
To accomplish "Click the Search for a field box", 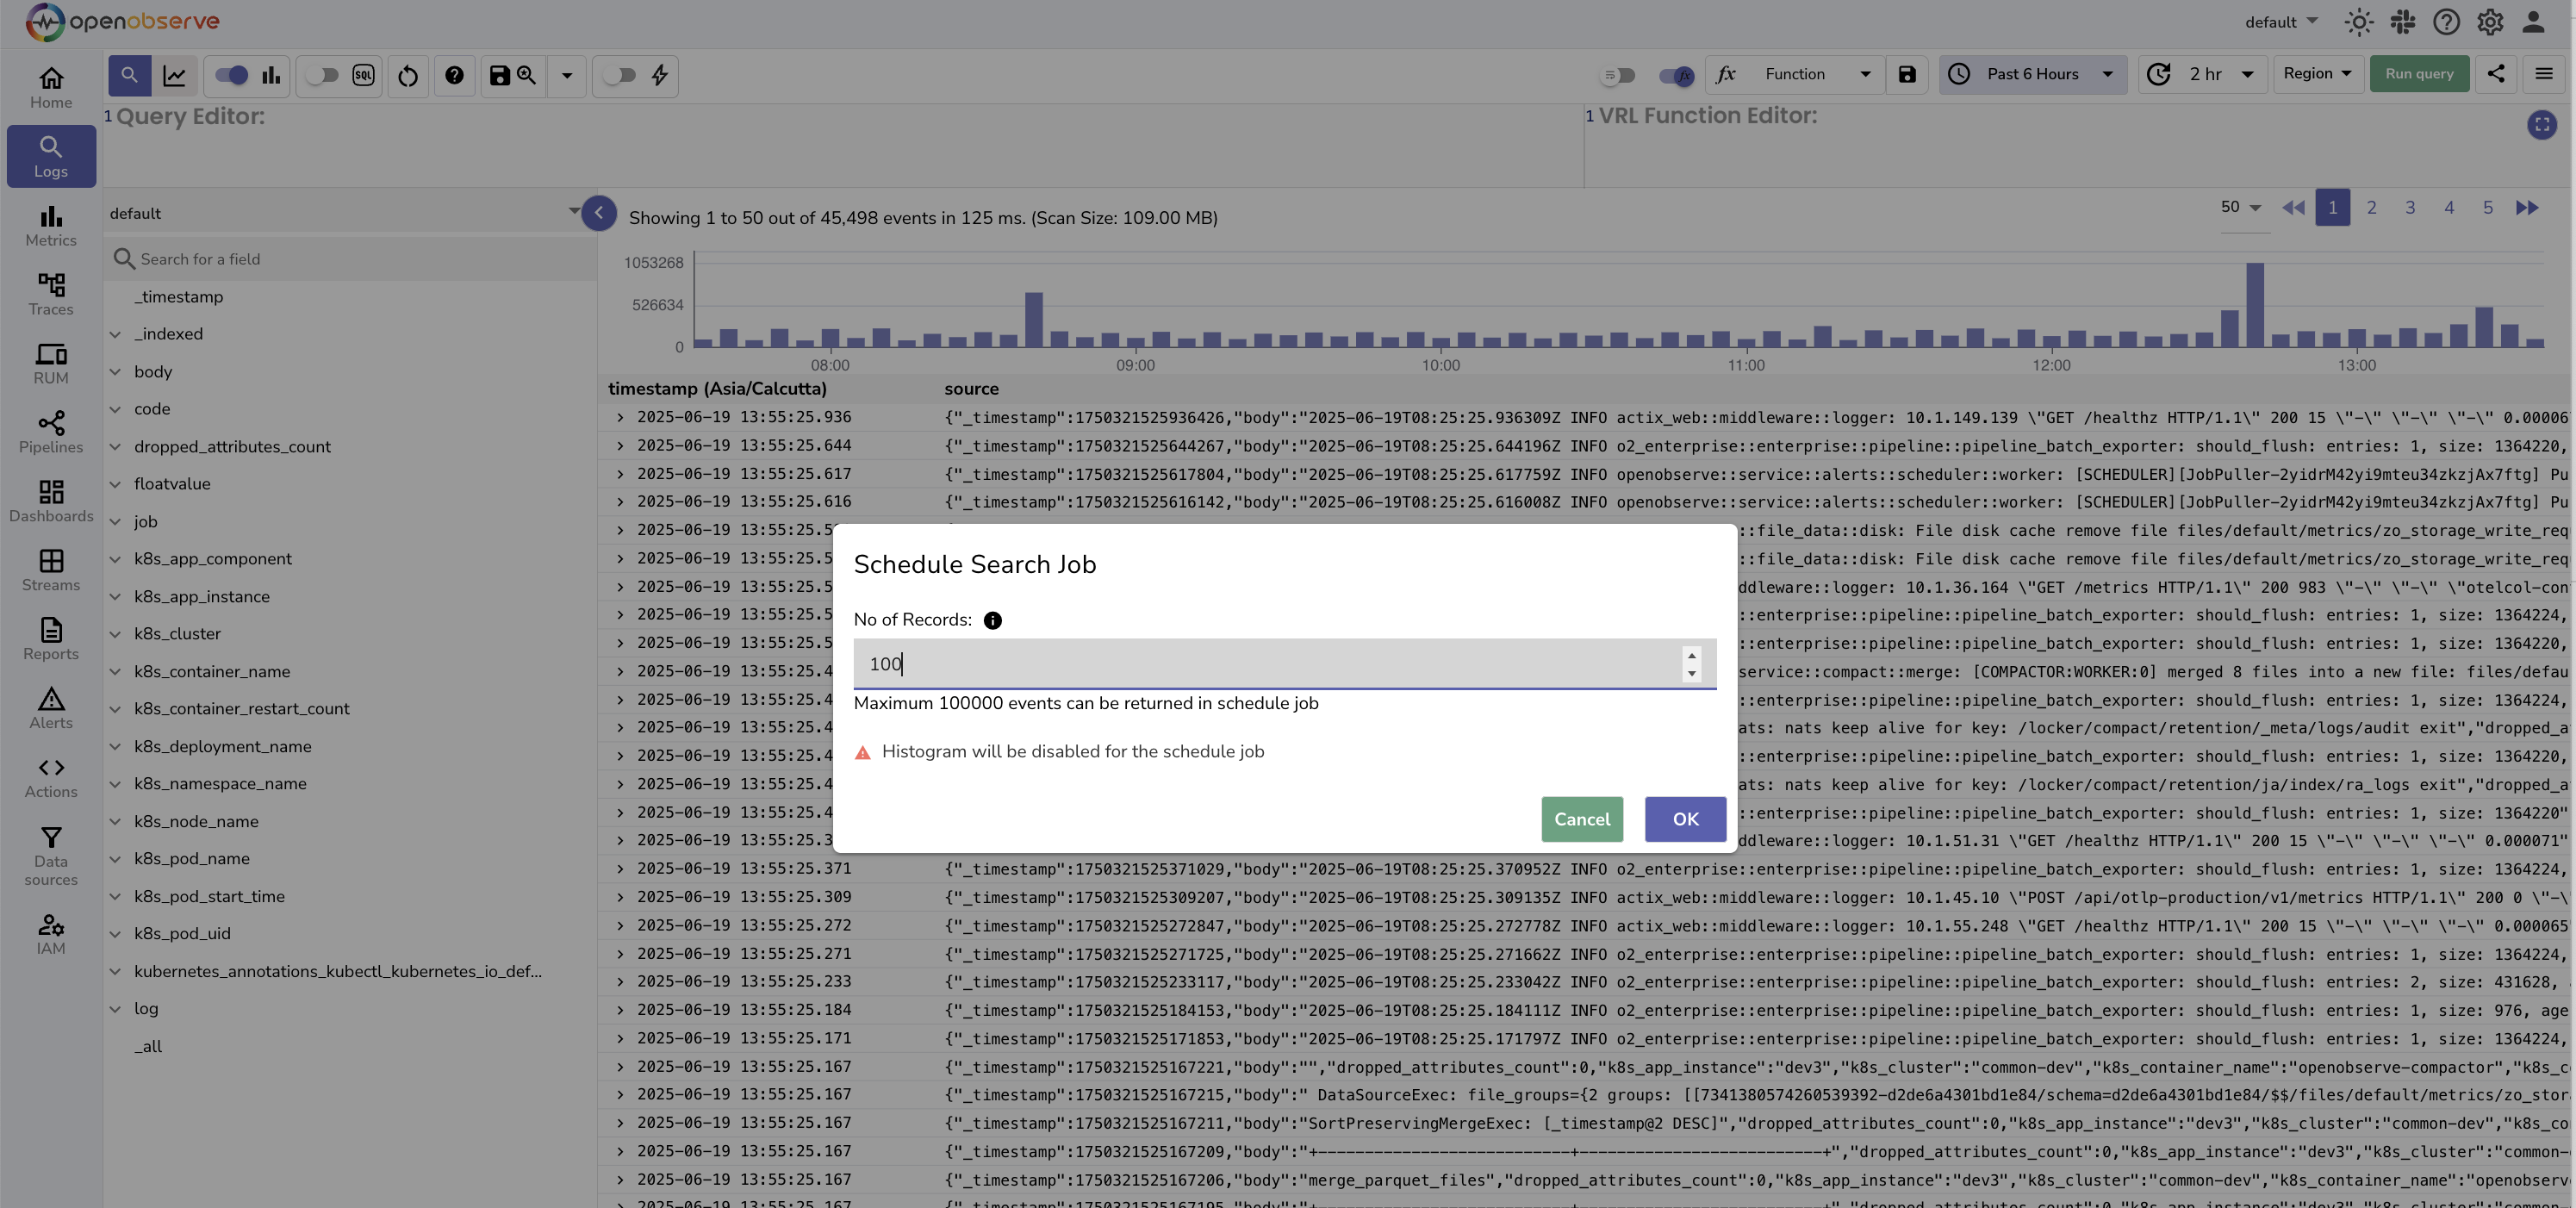I will [350, 259].
